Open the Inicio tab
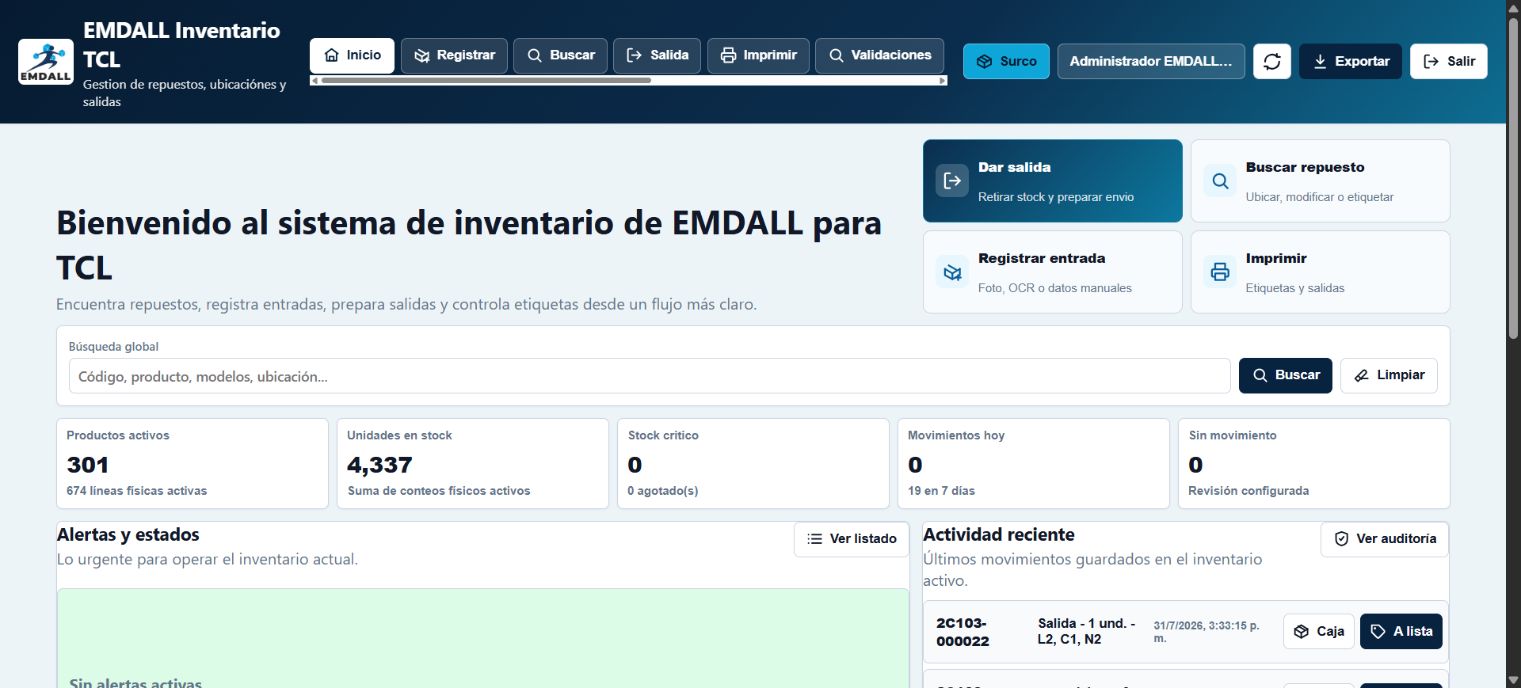Image resolution: width=1521 pixels, height=688 pixels. point(352,56)
